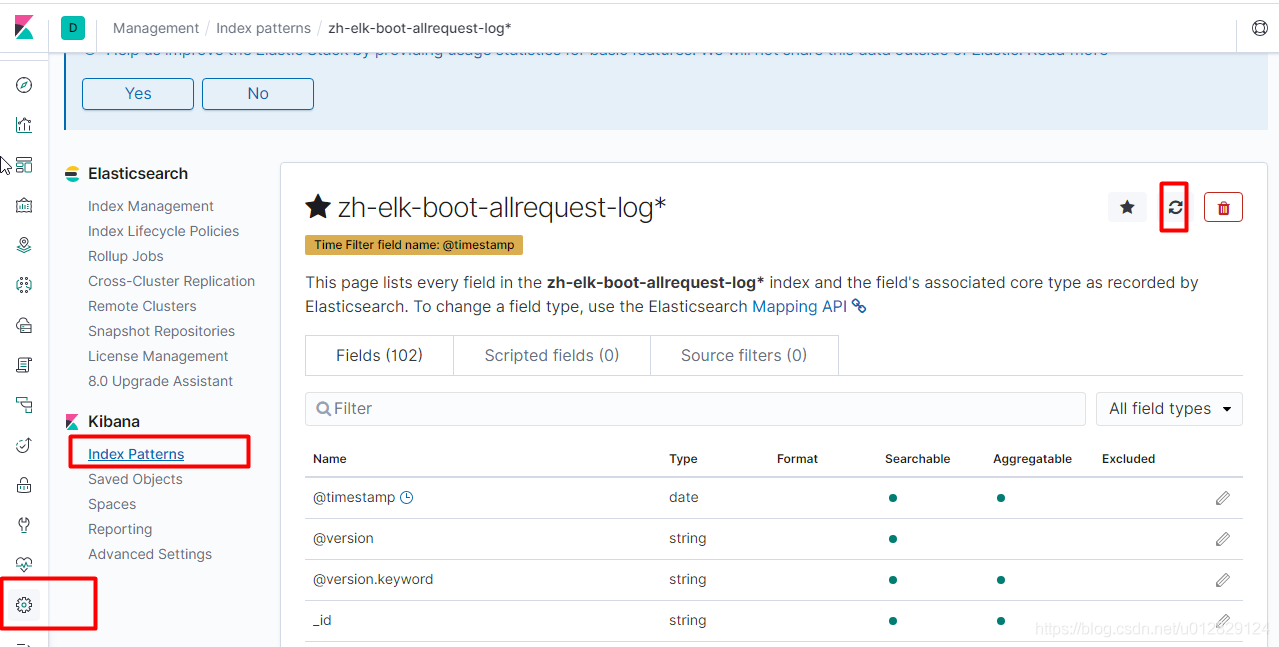Click No on the usage statistics banner
The image size is (1279, 647).
pyautogui.click(x=258, y=94)
